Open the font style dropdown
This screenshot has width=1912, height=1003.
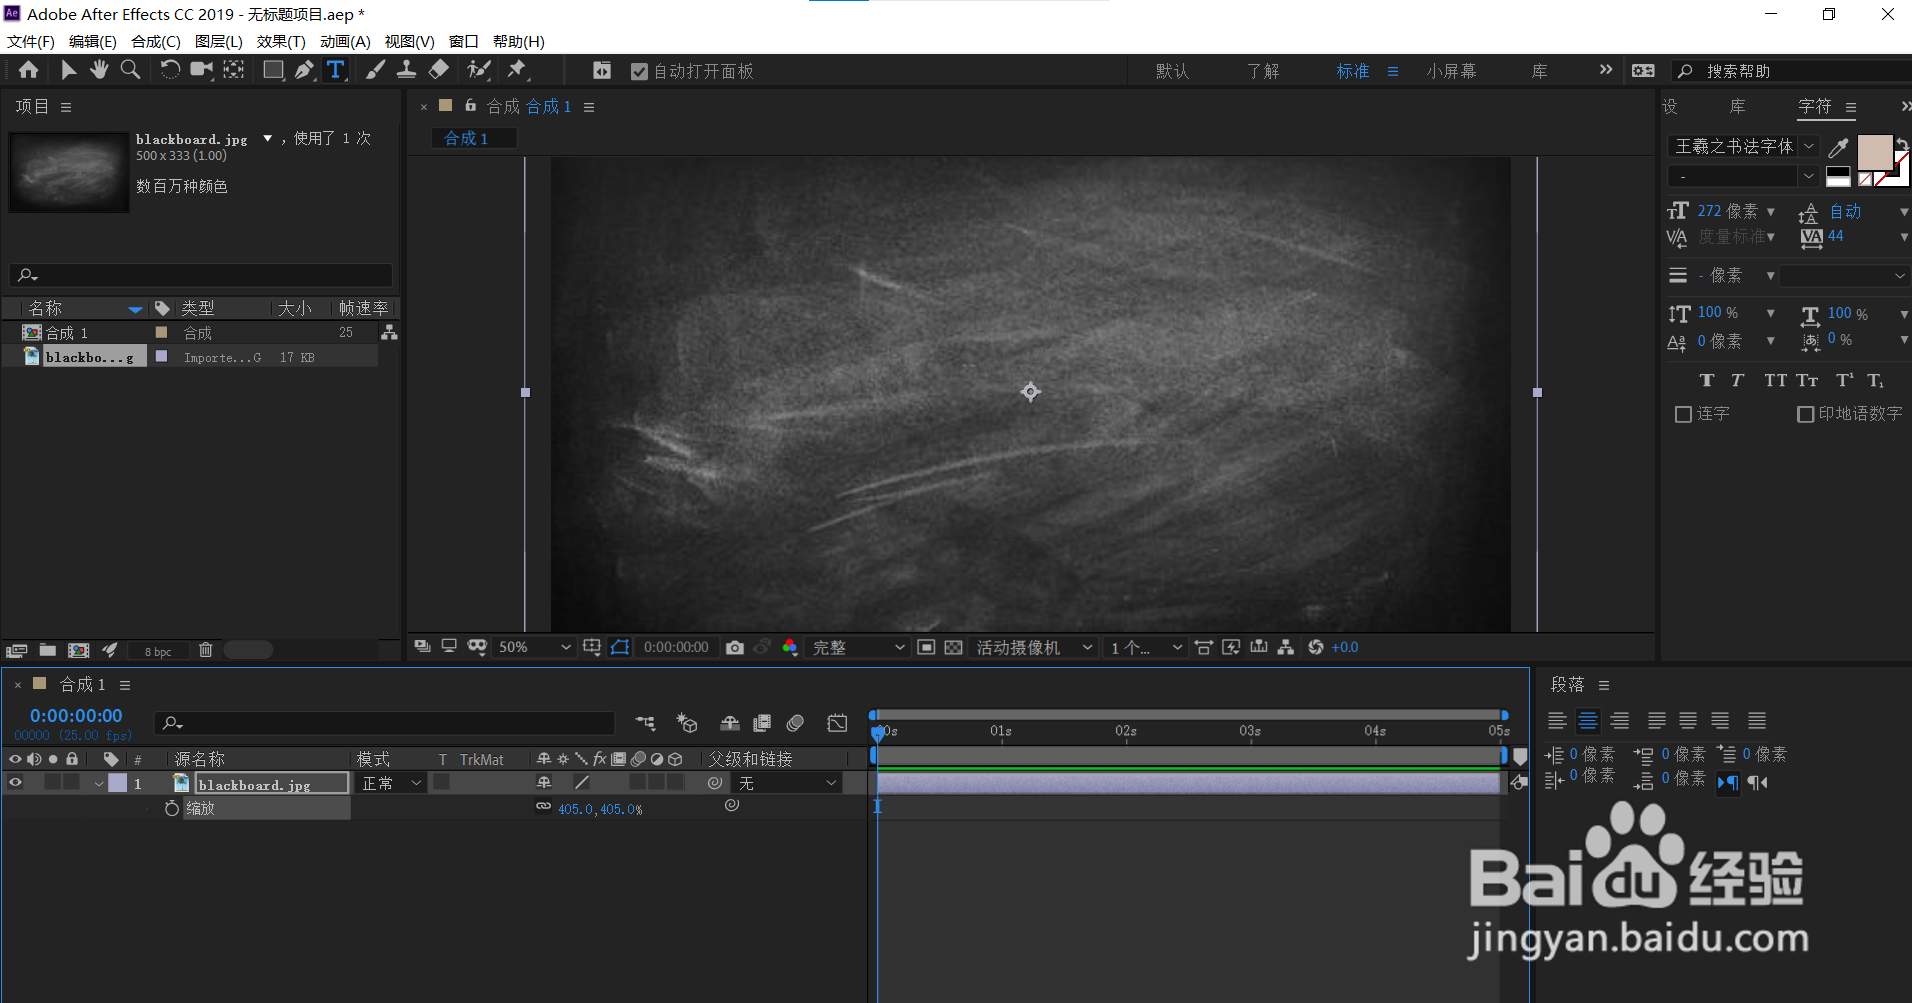point(1808,176)
